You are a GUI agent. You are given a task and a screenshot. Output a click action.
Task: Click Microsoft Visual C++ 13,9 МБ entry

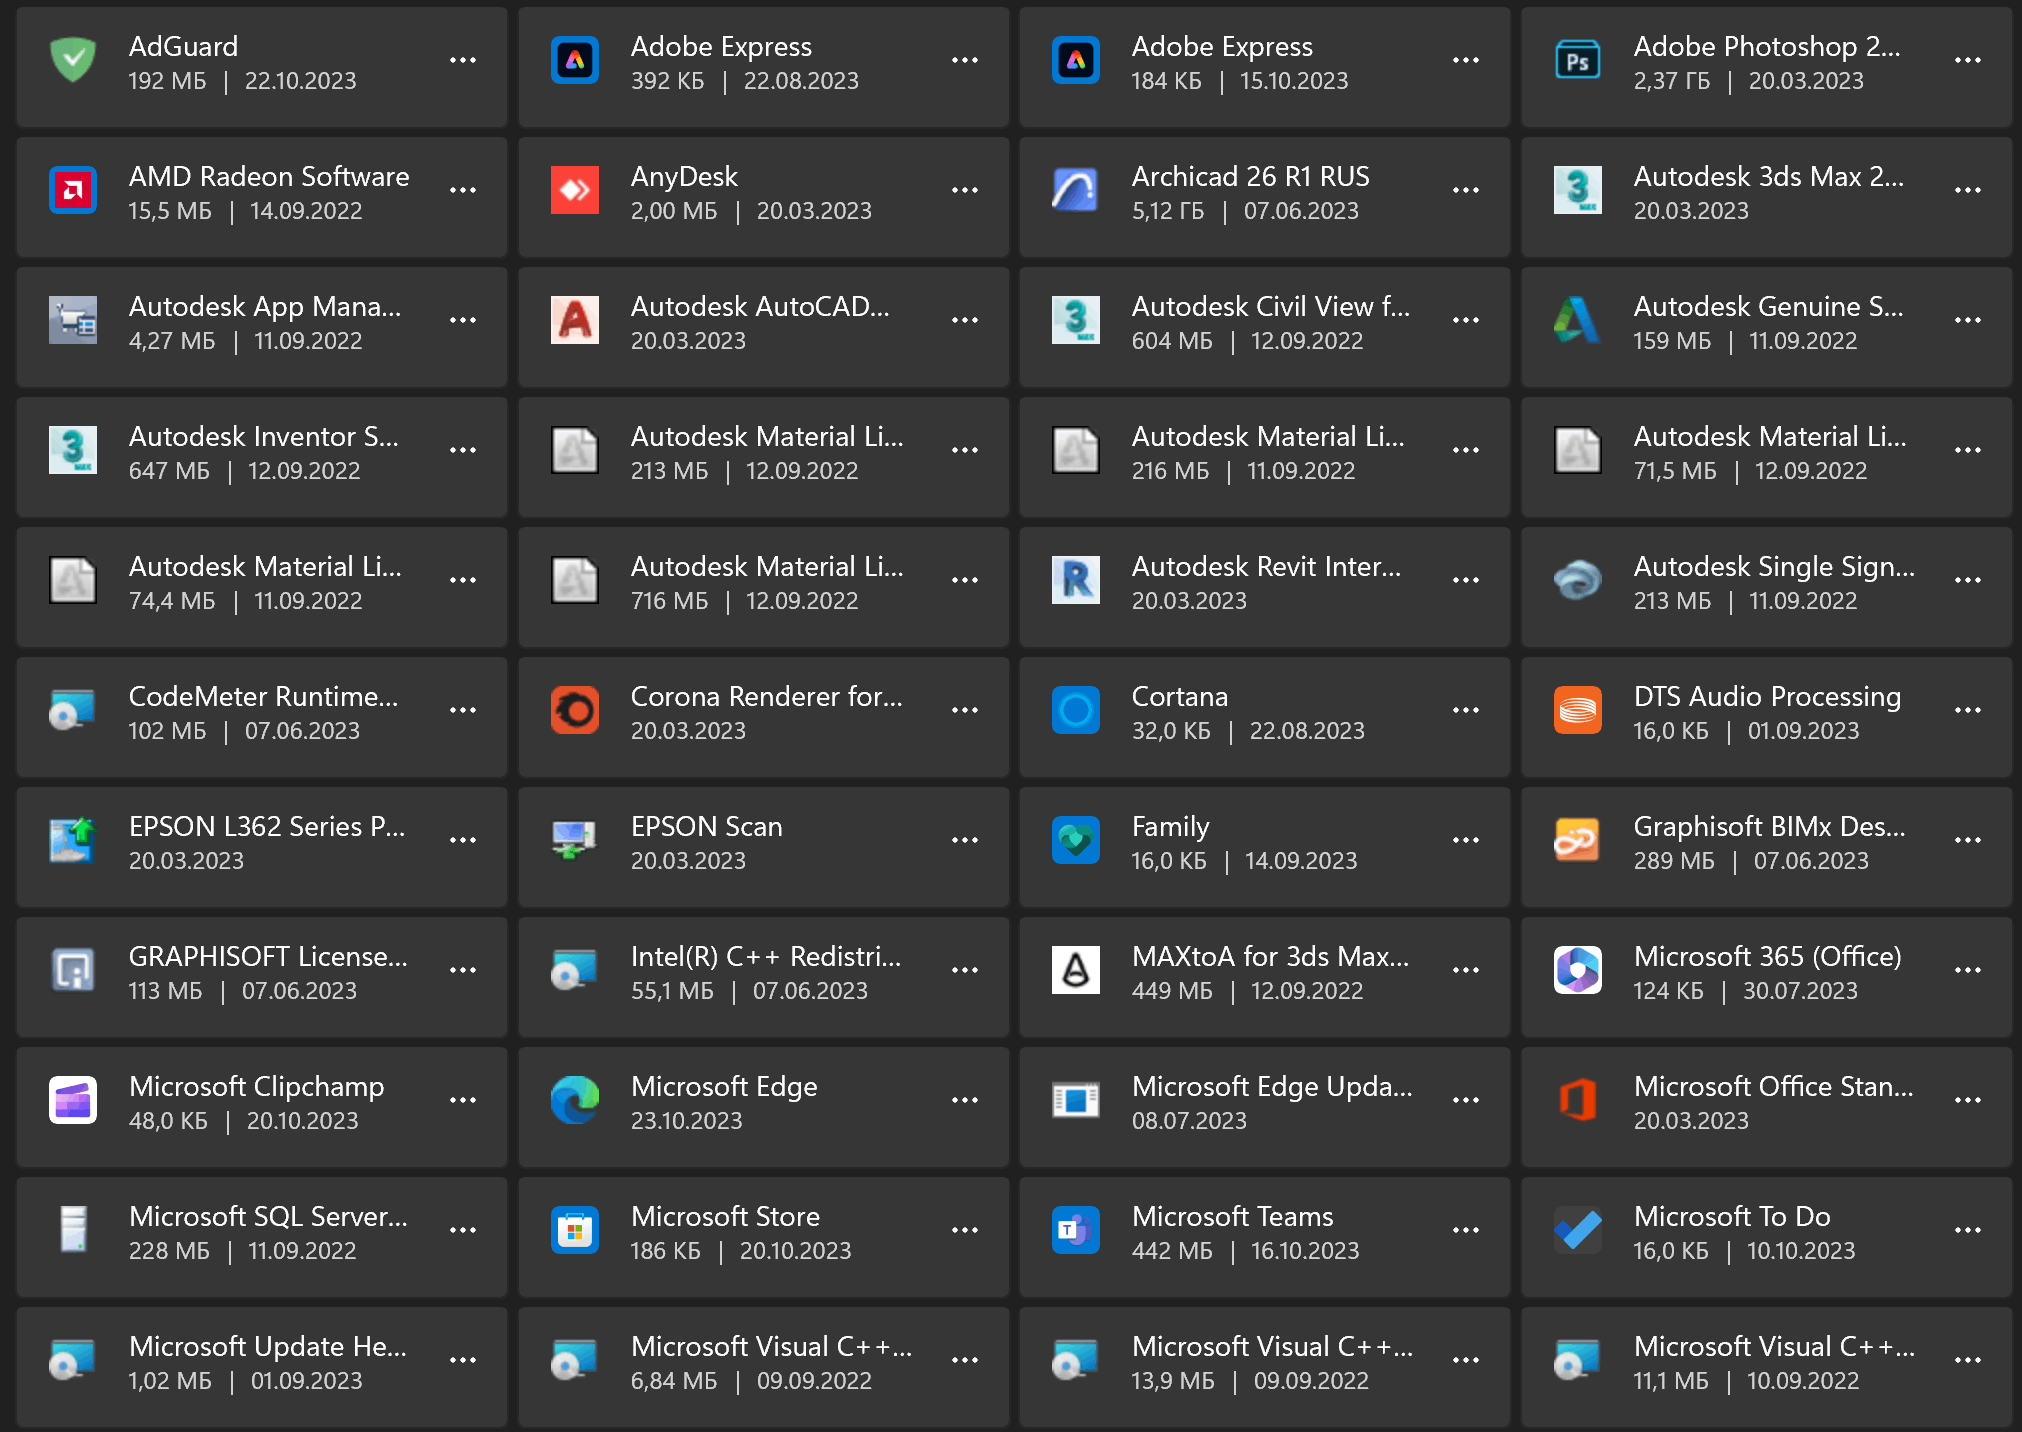[x=1264, y=1367]
